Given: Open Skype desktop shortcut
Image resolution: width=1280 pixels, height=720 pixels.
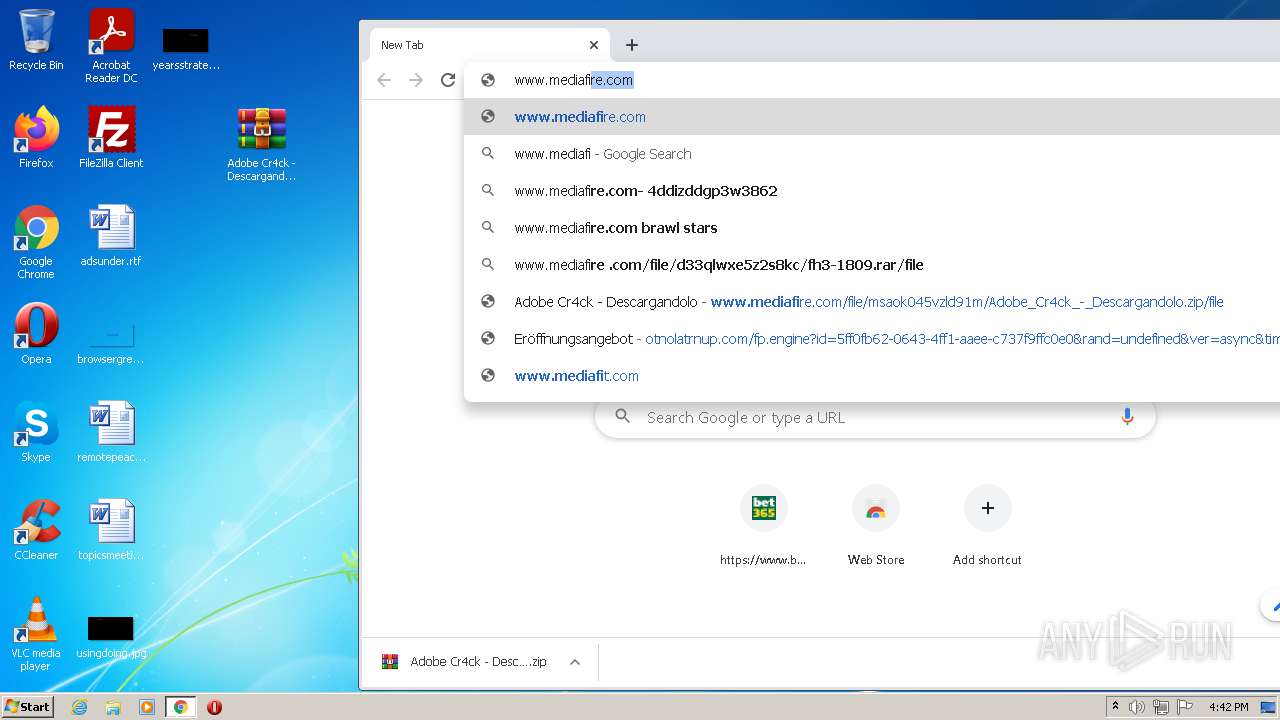Looking at the screenshot, I should pyautogui.click(x=36, y=431).
